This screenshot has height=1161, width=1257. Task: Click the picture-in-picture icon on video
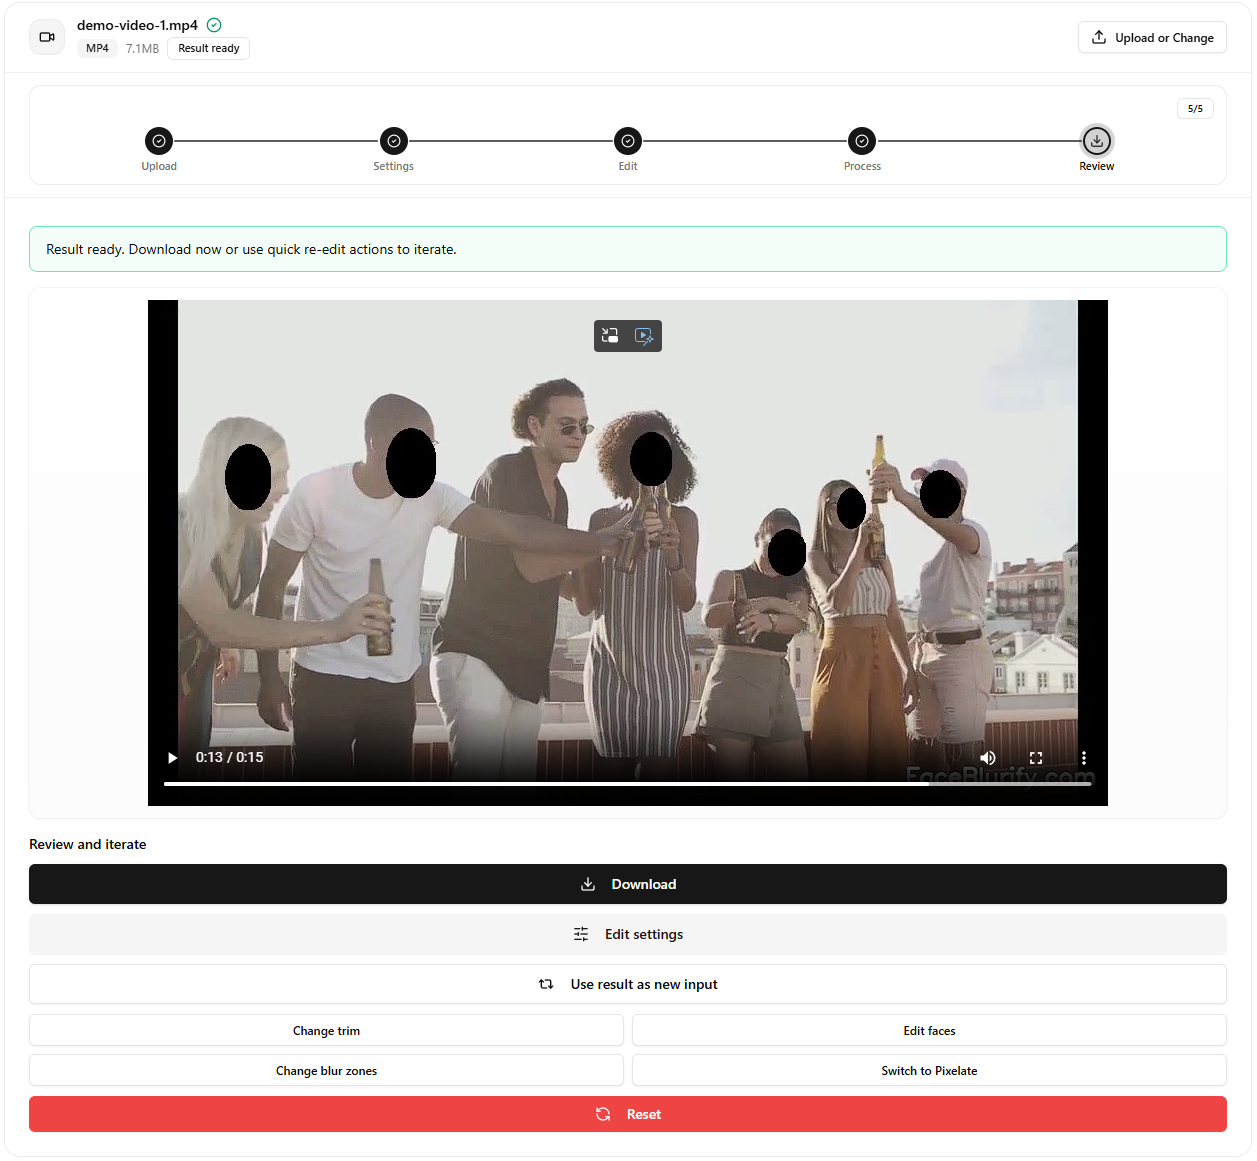tap(610, 336)
